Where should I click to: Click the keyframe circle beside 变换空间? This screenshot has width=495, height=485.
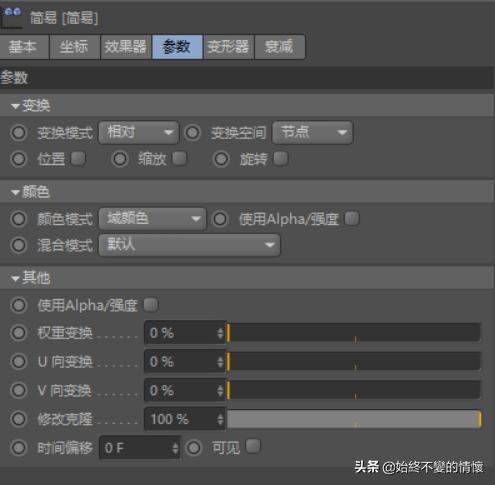(193, 133)
